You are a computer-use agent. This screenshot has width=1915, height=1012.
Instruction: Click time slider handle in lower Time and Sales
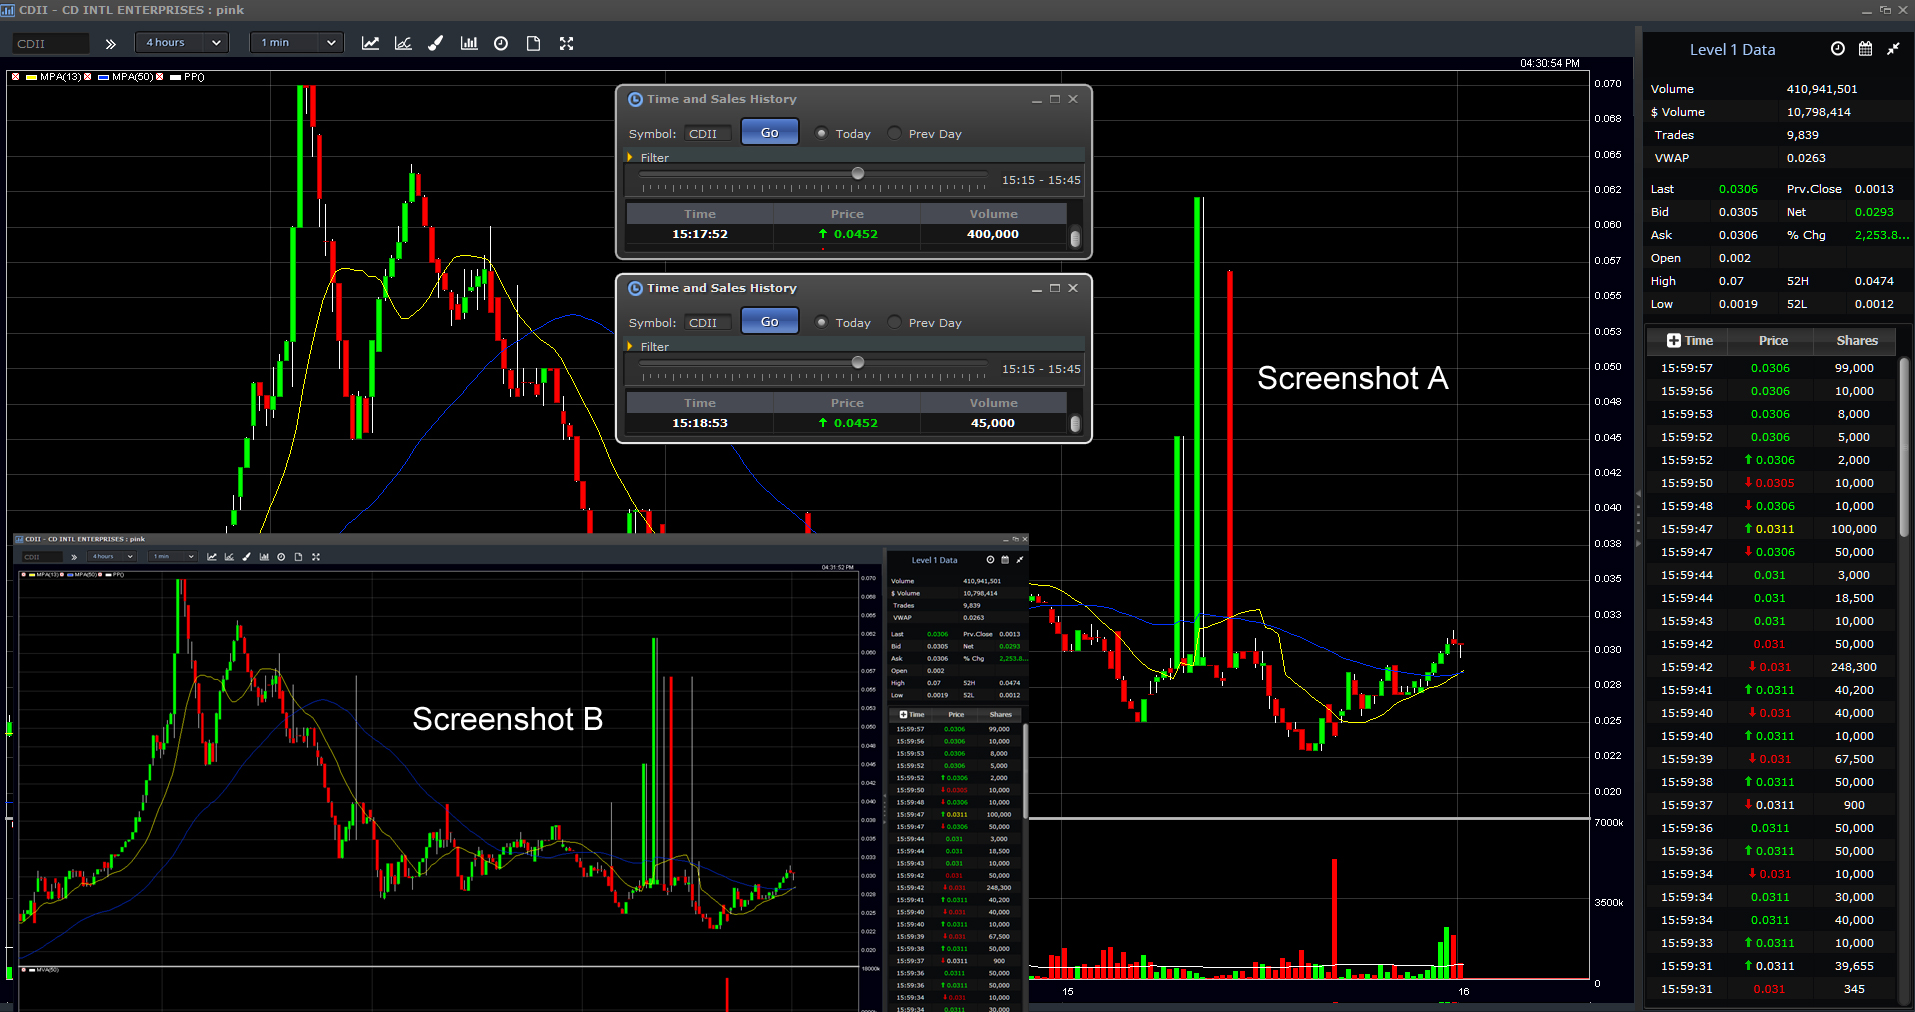858,363
